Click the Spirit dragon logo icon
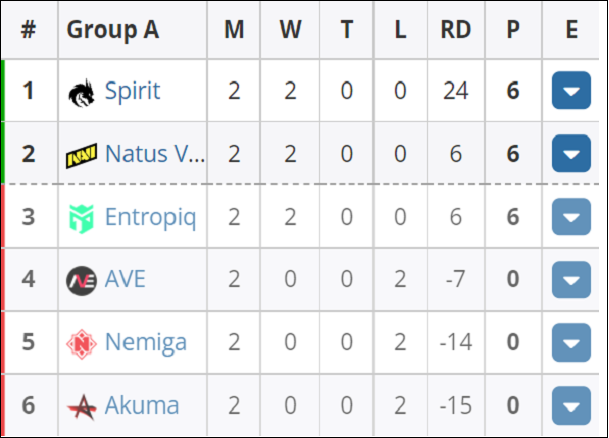Image resolution: width=609 pixels, height=438 pixels. click(81, 92)
